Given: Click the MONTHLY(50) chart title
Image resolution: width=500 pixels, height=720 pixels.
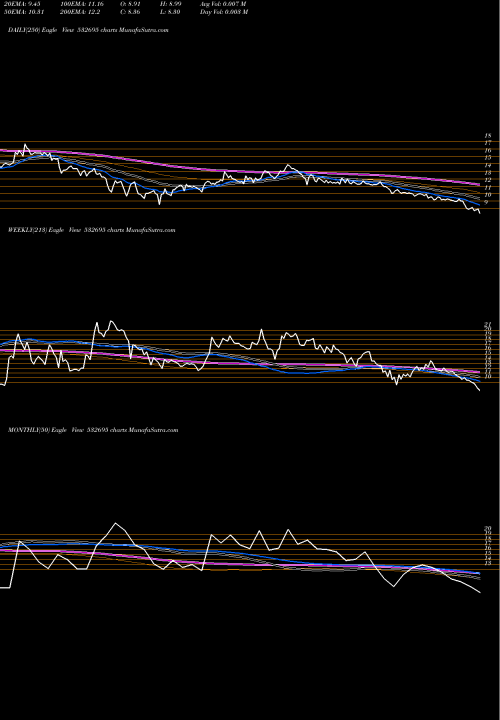Looking at the screenshot, I should click(93, 430).
